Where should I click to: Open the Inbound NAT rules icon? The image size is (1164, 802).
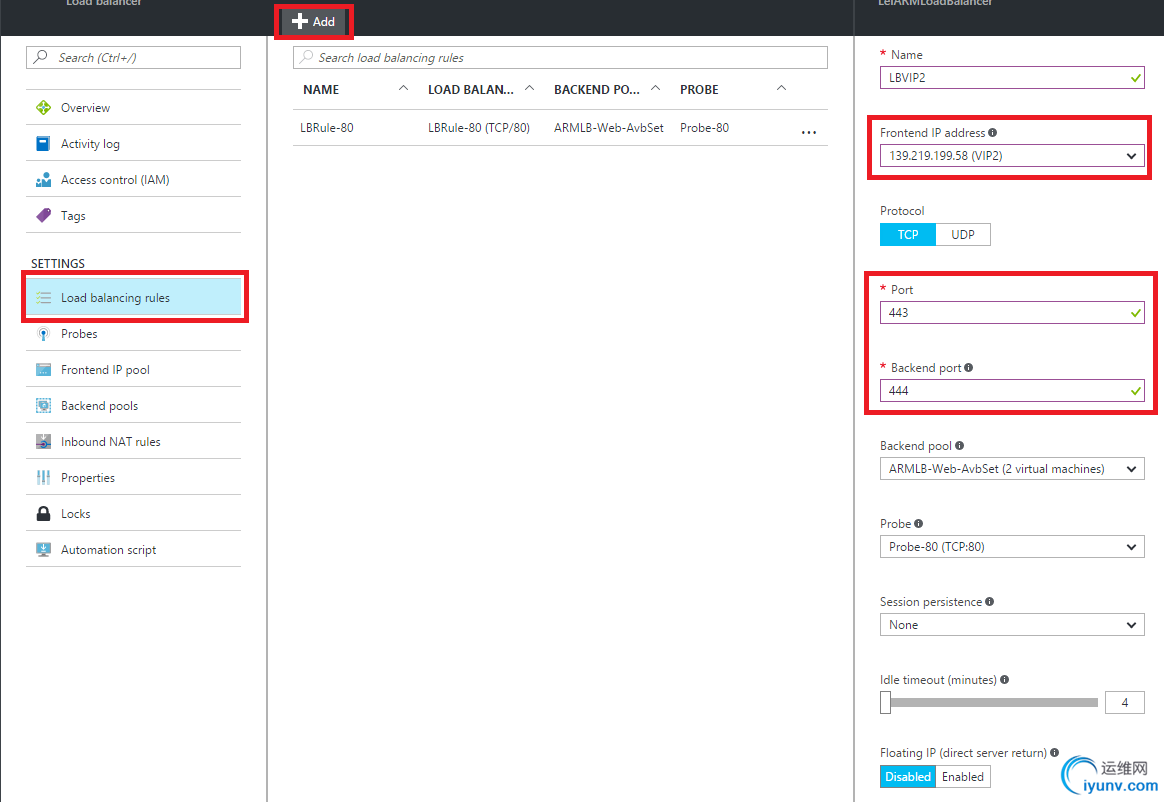(43, 441)
